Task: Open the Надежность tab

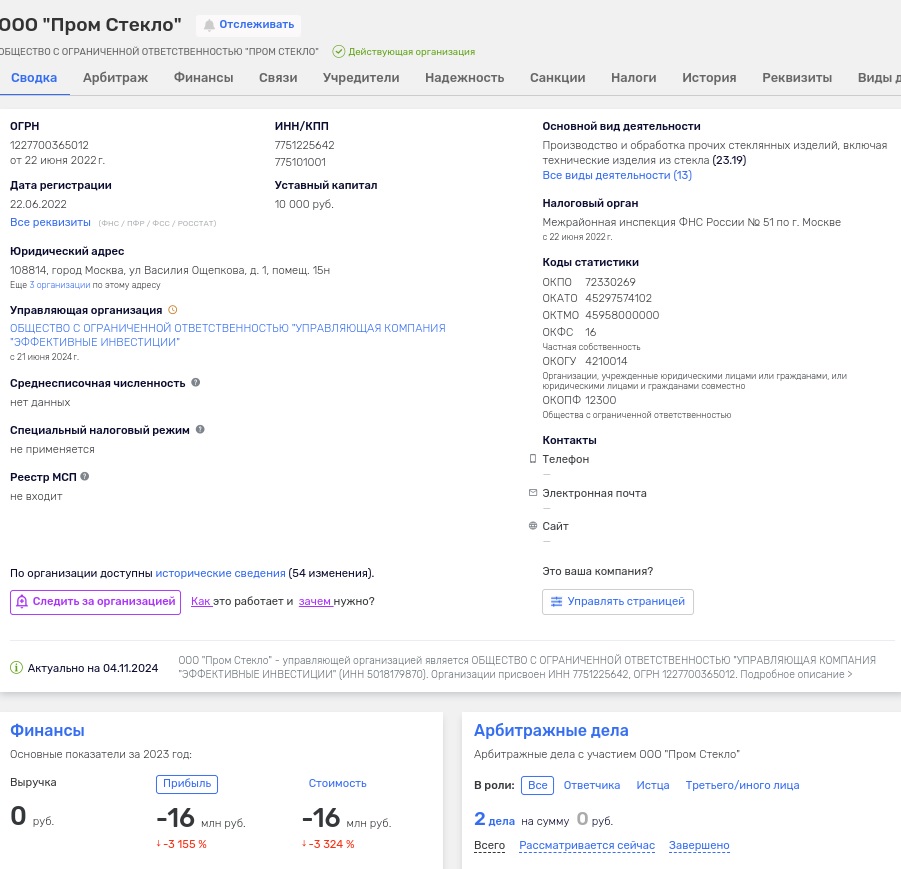Action: point(464,78)
